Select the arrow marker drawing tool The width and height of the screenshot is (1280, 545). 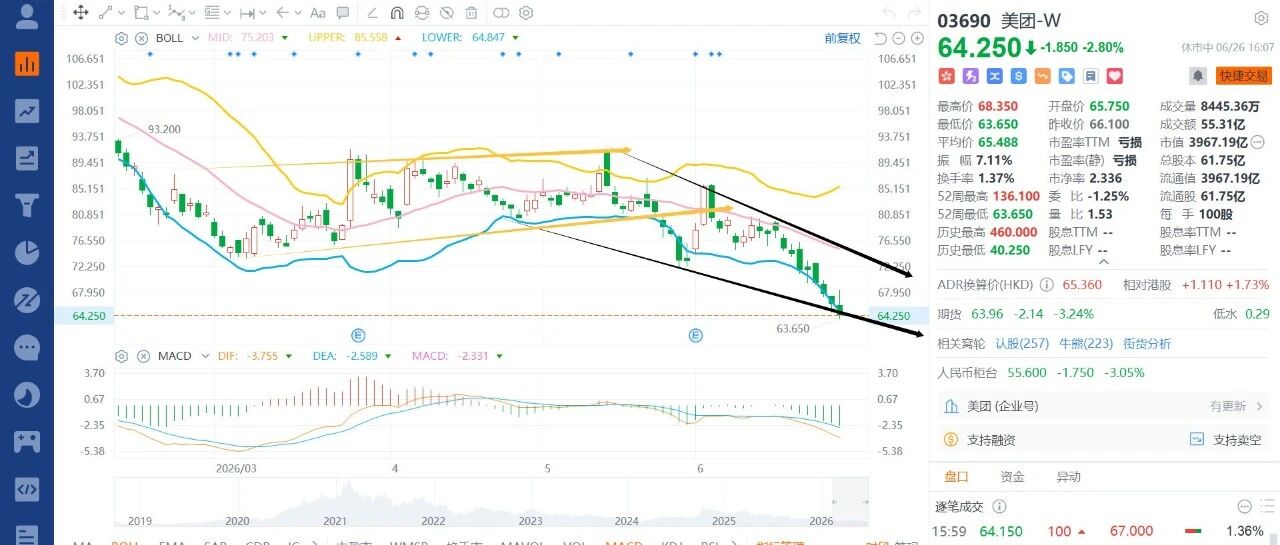tap(282, 13)
